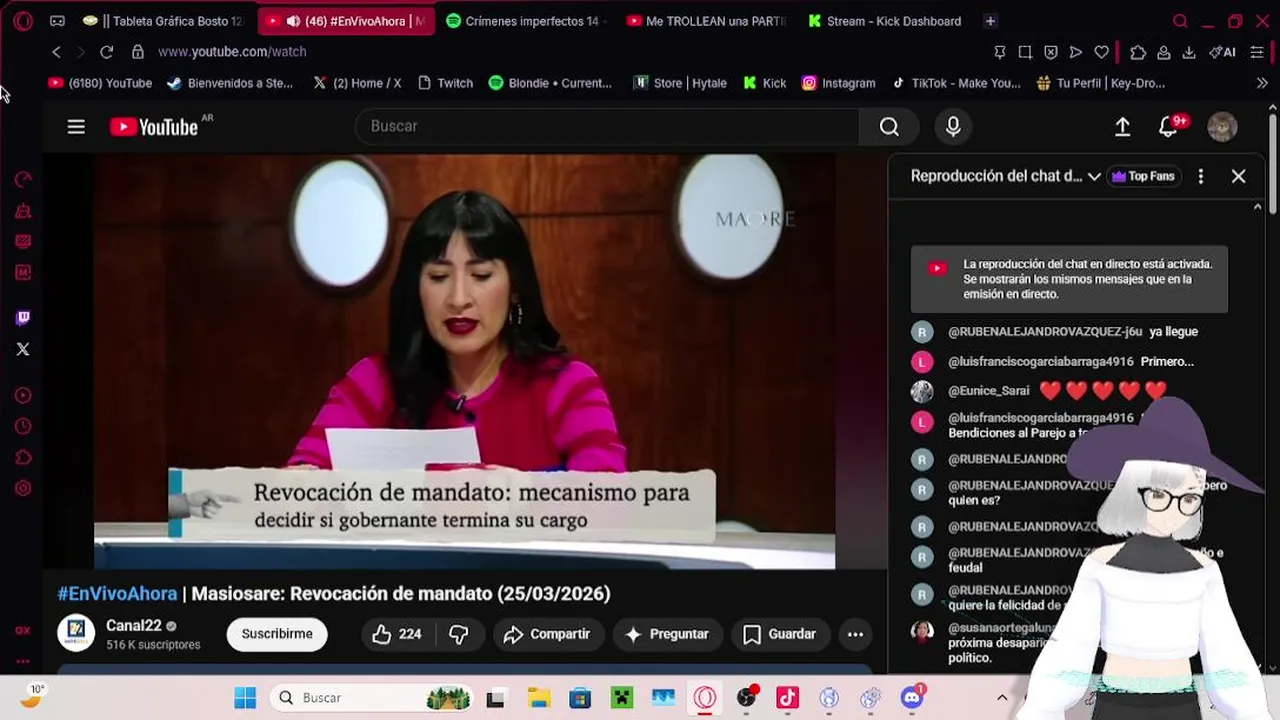The width and height of the screenshot is (1280, 720).
Task: Open the Canal22 channel name
Action: (x=134, y=626)
